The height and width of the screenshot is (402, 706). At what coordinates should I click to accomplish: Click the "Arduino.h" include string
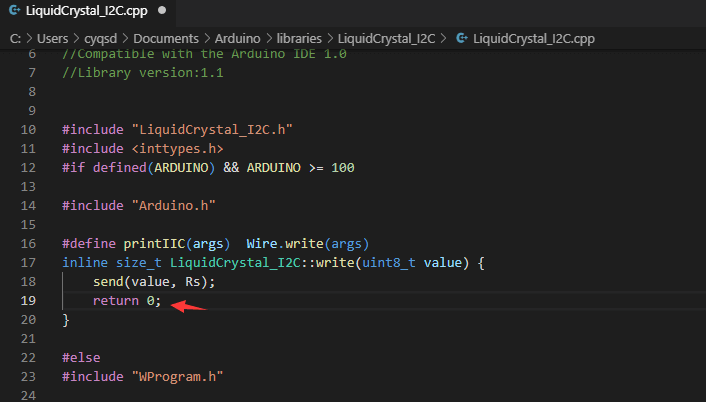pos(173,206)
